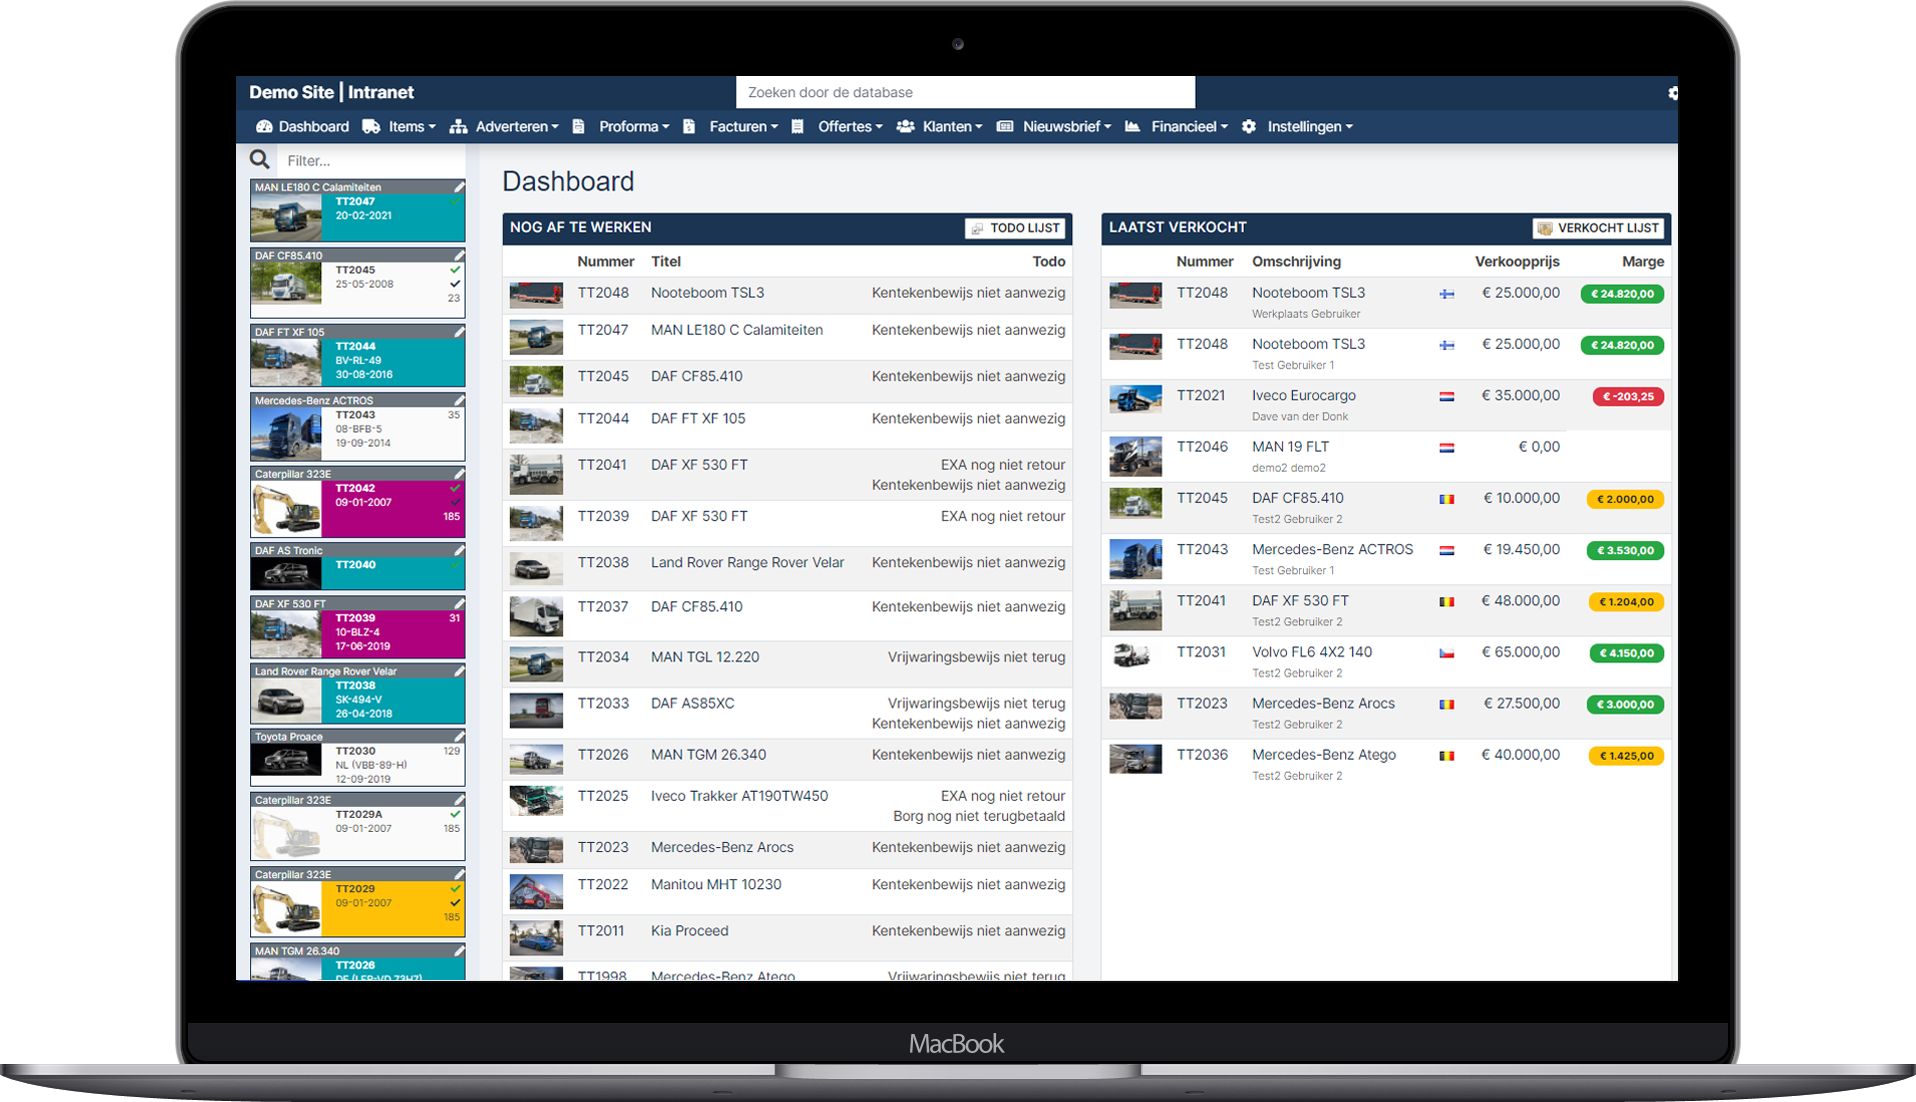Click the magnifier icon beside the Filter field
Image resolution: width=1916 pixels, height=1102 pixels.
[x=260, y=160]
